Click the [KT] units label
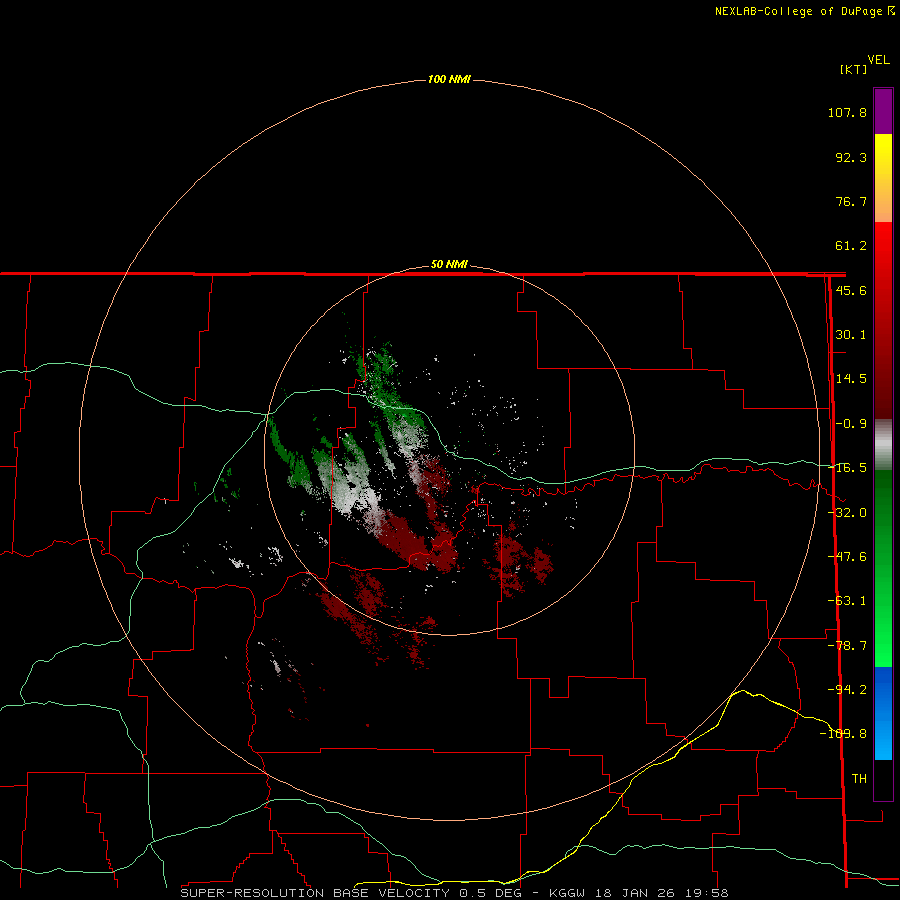Image resolution: width=900 pixels, height=900 pixels. [x=854, y=69]
